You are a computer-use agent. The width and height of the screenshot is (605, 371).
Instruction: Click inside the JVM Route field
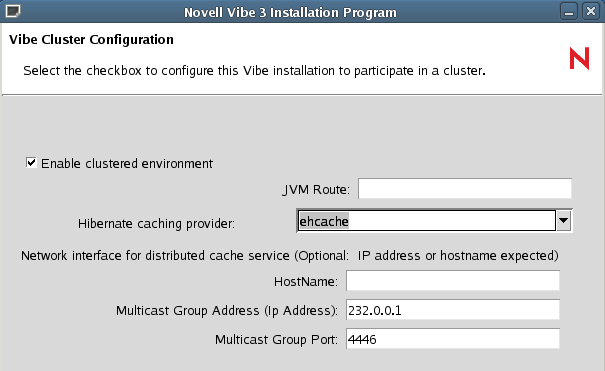coord(465,189)
